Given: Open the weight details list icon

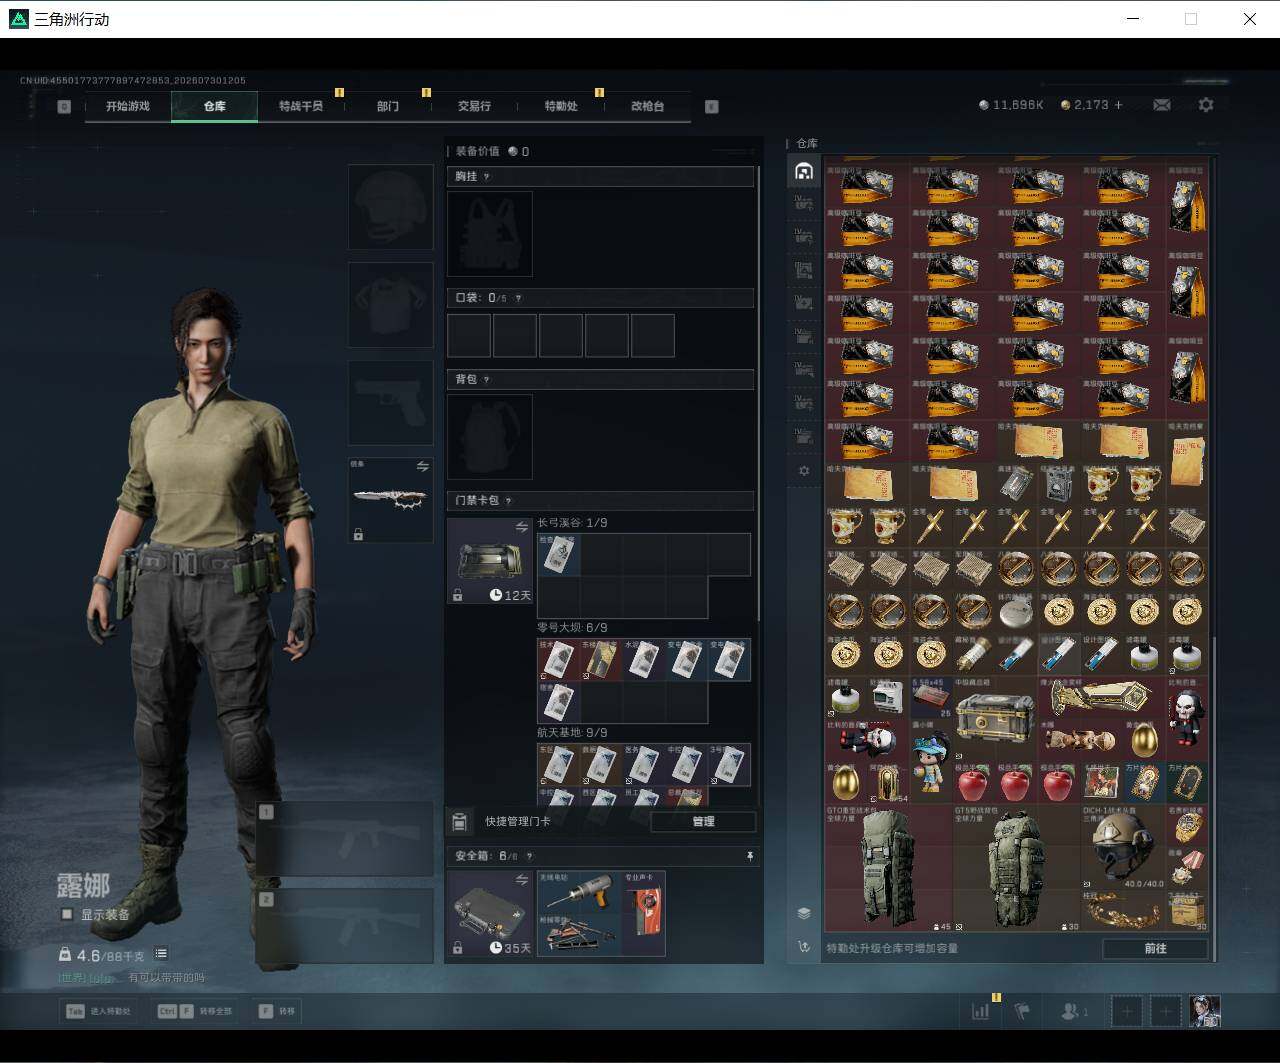Looking at the screenshot, I should click(161, 954).
